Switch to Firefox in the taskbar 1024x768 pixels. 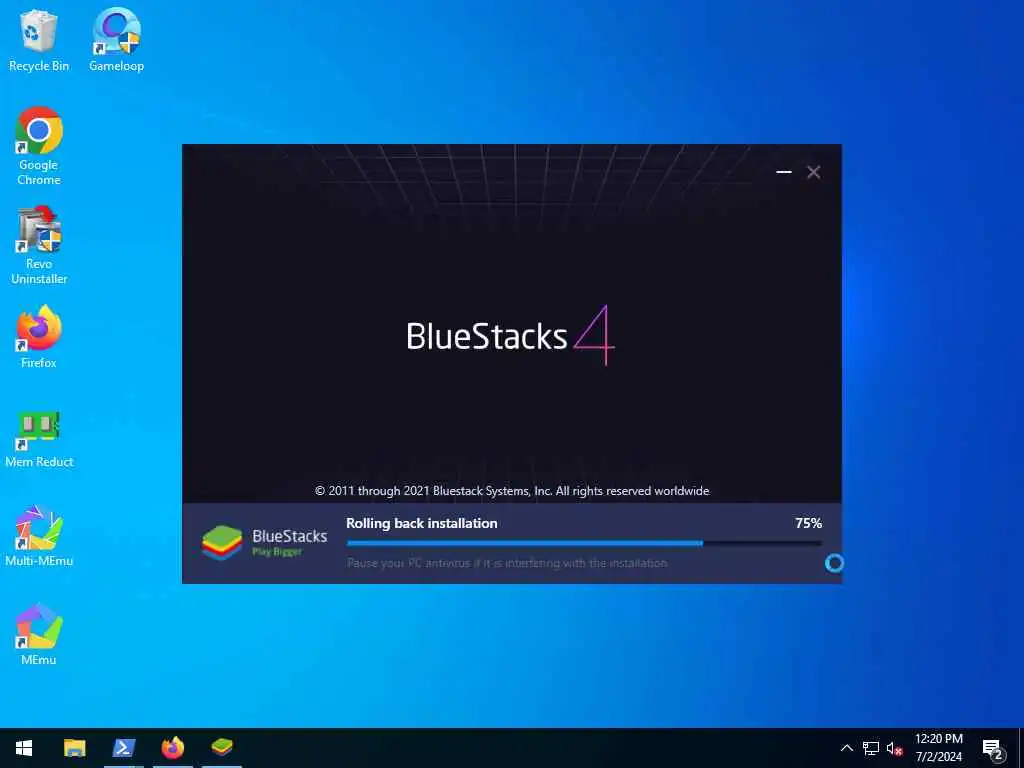pyautogui.click(x=172, y=748)
